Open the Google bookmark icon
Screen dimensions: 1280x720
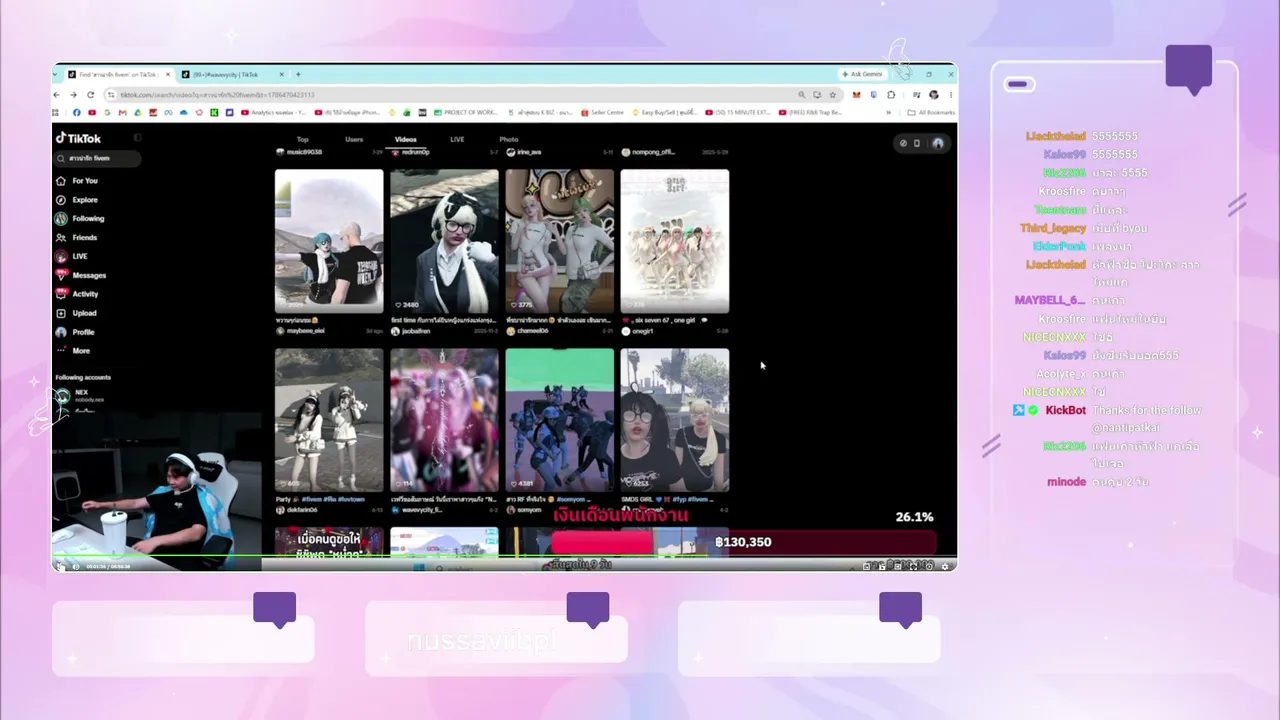pos(107,113)
